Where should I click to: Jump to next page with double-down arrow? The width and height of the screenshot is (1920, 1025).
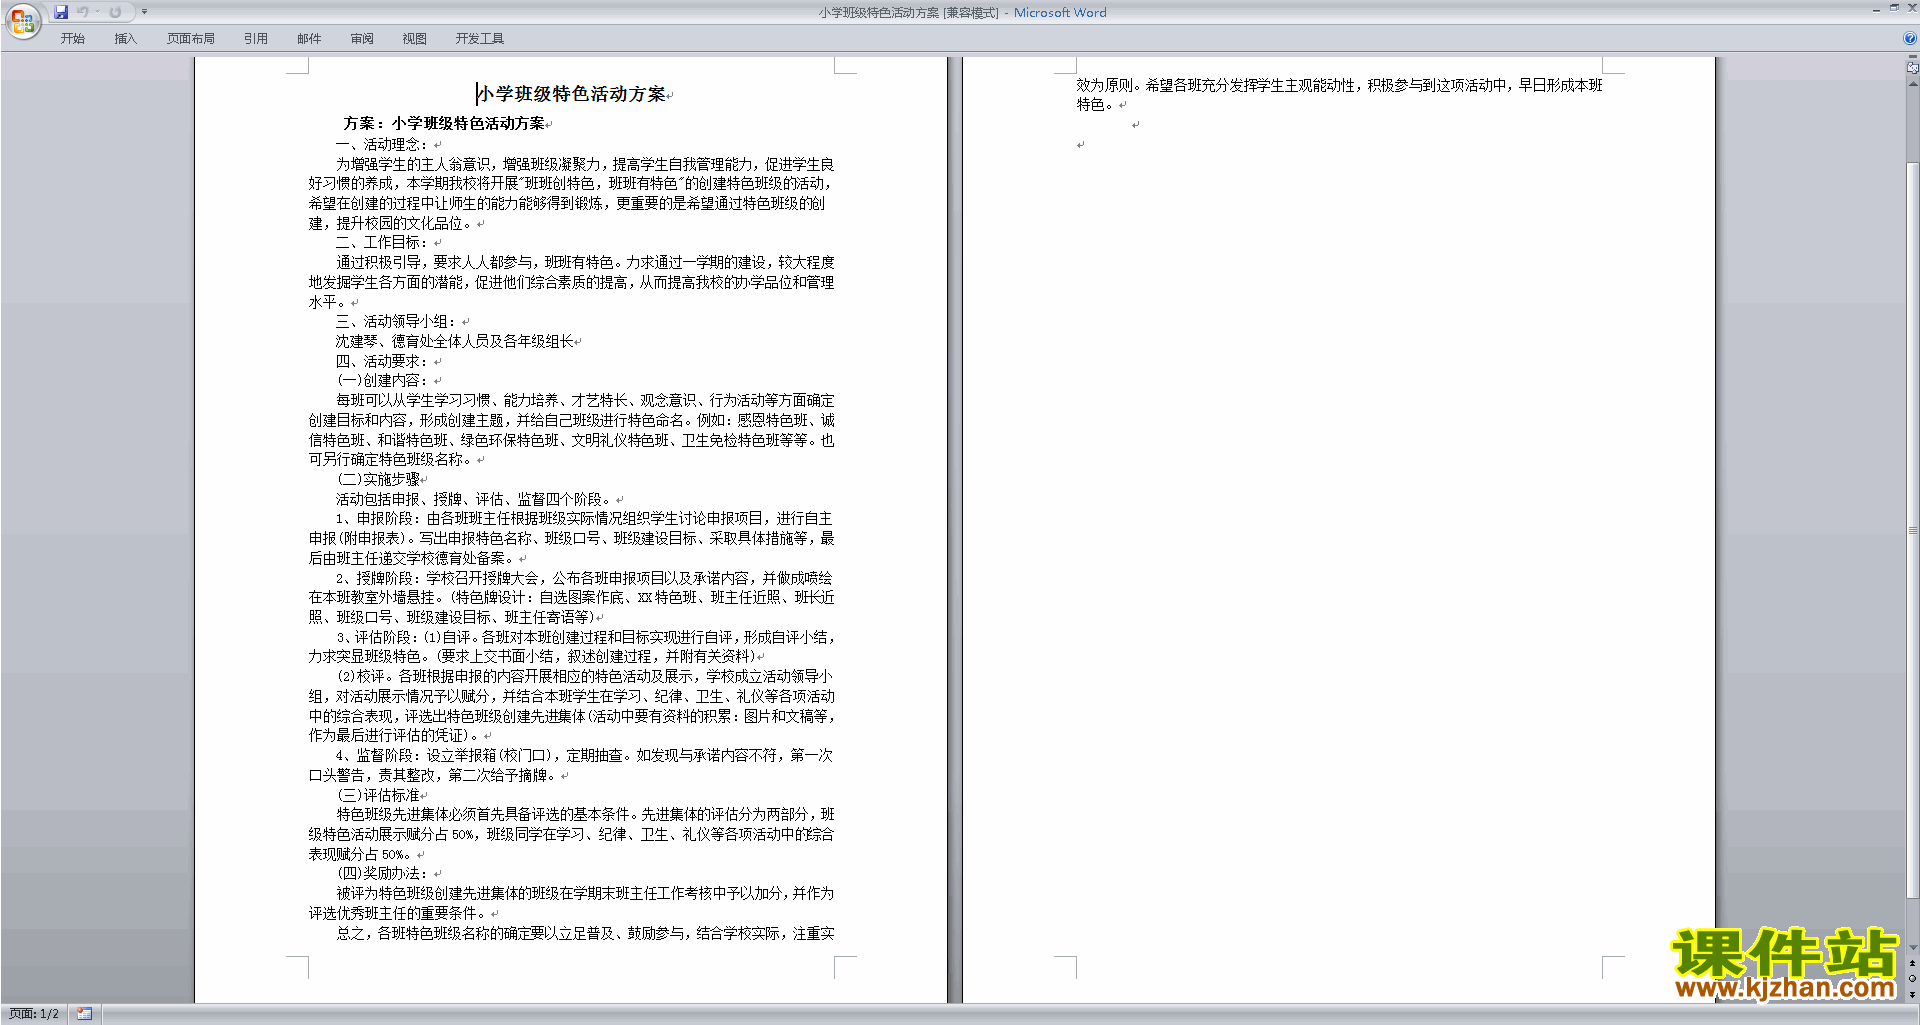(x=1912, y=994)
